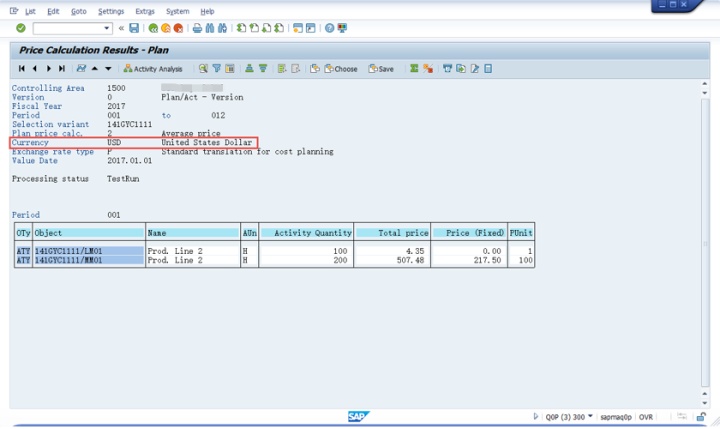Viewport: 720px width, 429px height.
Task: Click the green Back icon
Action: [153, 28]
